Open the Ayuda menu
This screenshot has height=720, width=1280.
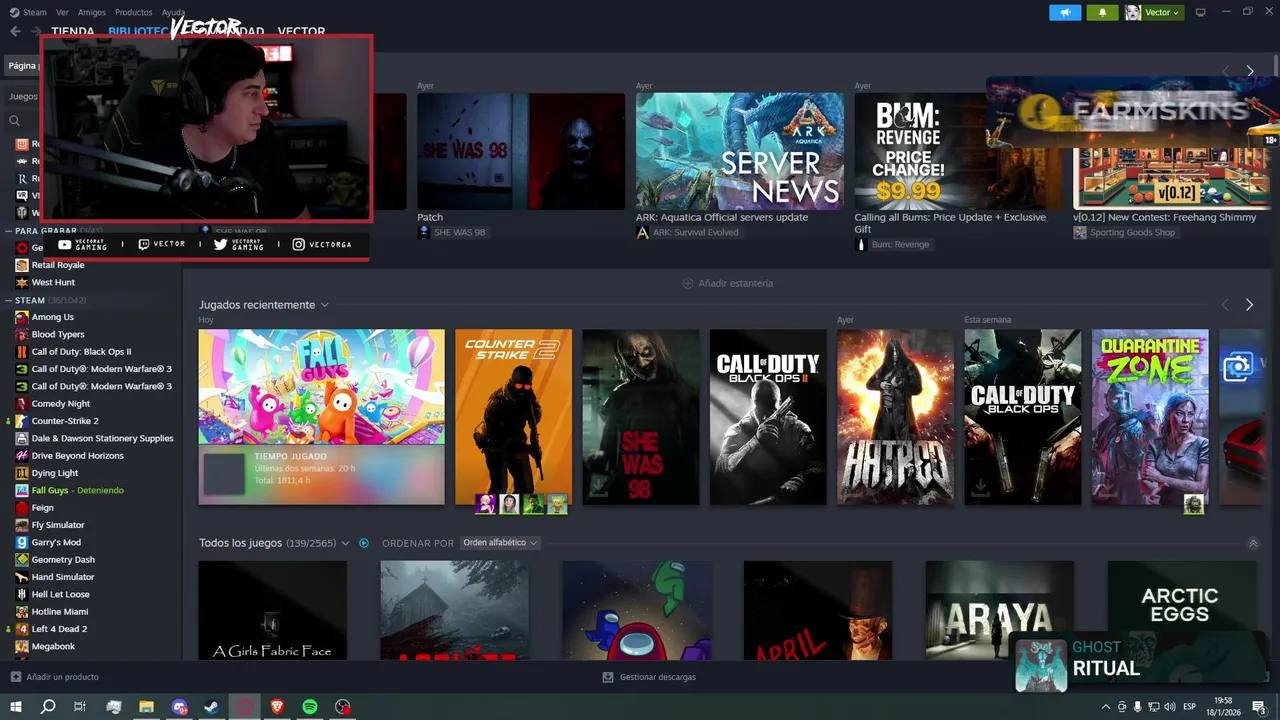[174, 12]
